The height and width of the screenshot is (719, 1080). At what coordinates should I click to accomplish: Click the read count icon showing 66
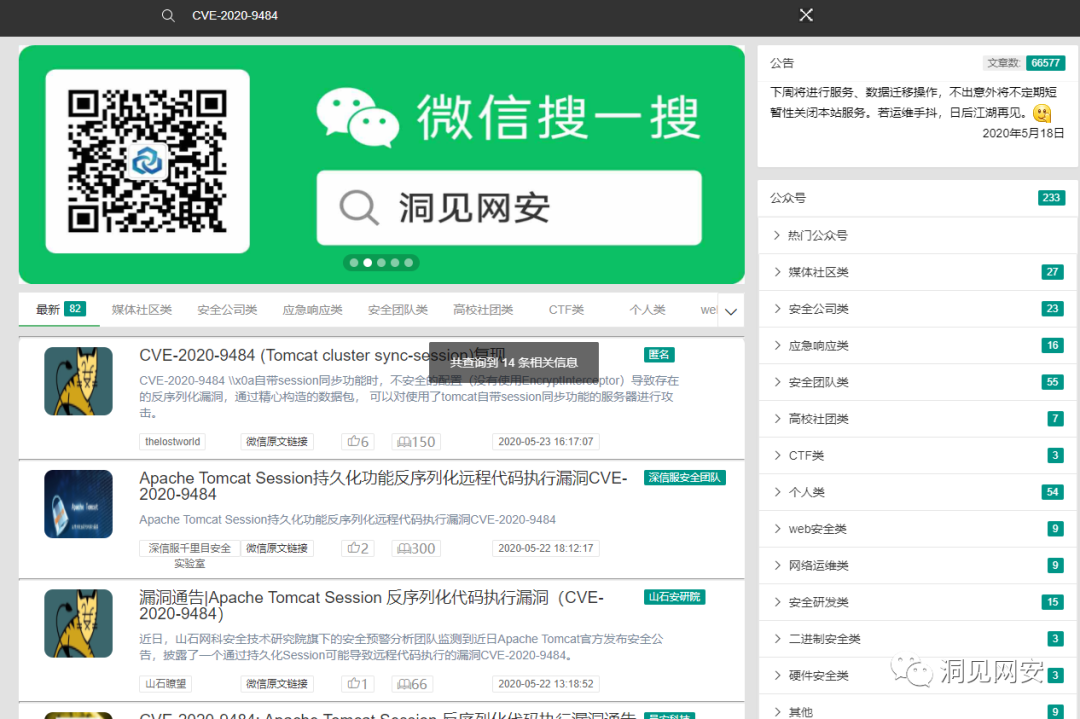[412, 684]
